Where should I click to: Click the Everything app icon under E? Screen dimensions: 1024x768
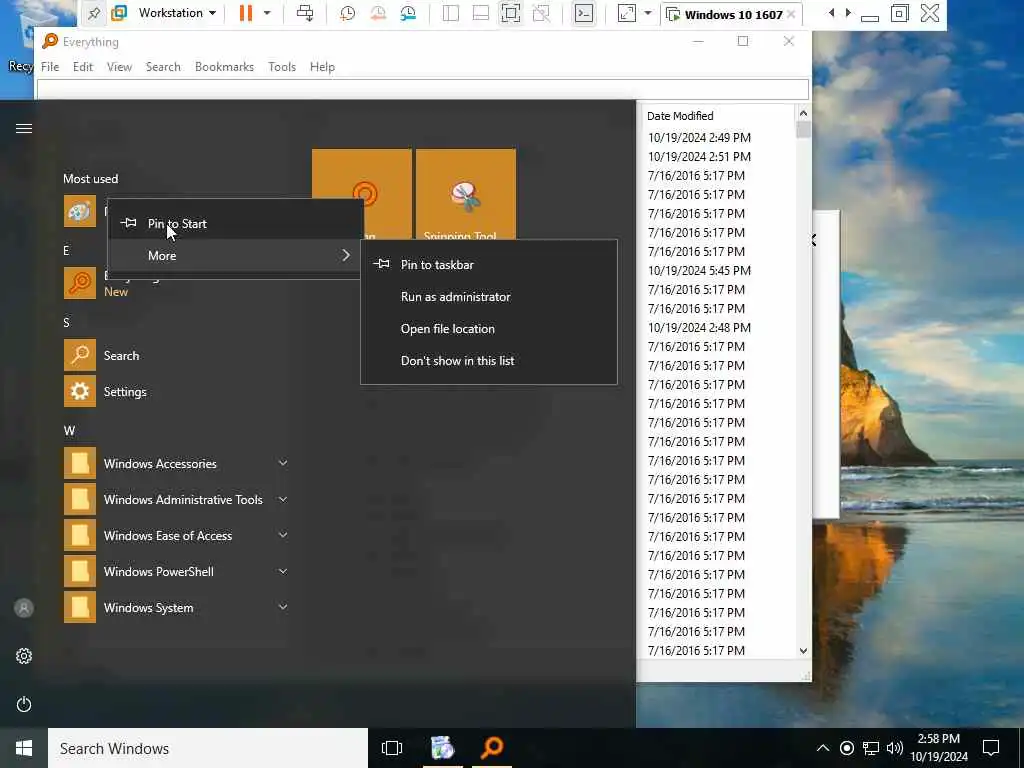[x=80, y=283]
